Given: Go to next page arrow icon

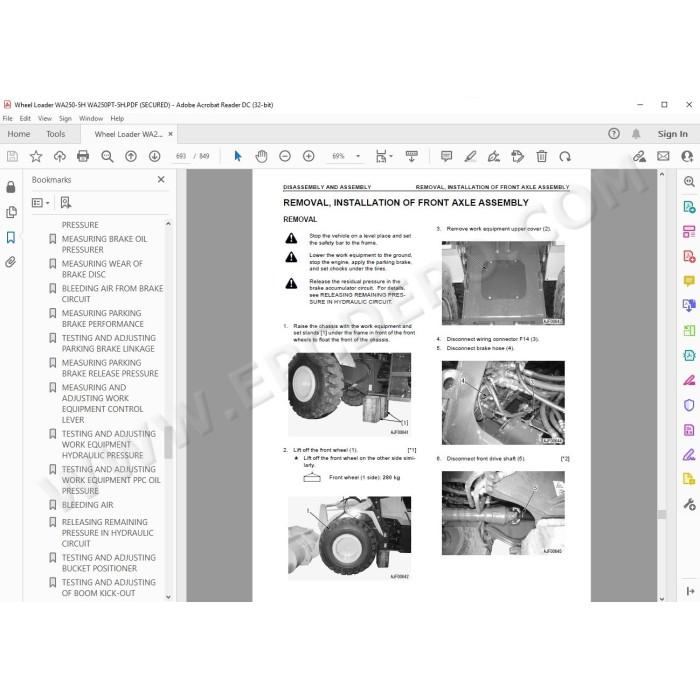Looking at the screenshot, I should coord(154,156).
